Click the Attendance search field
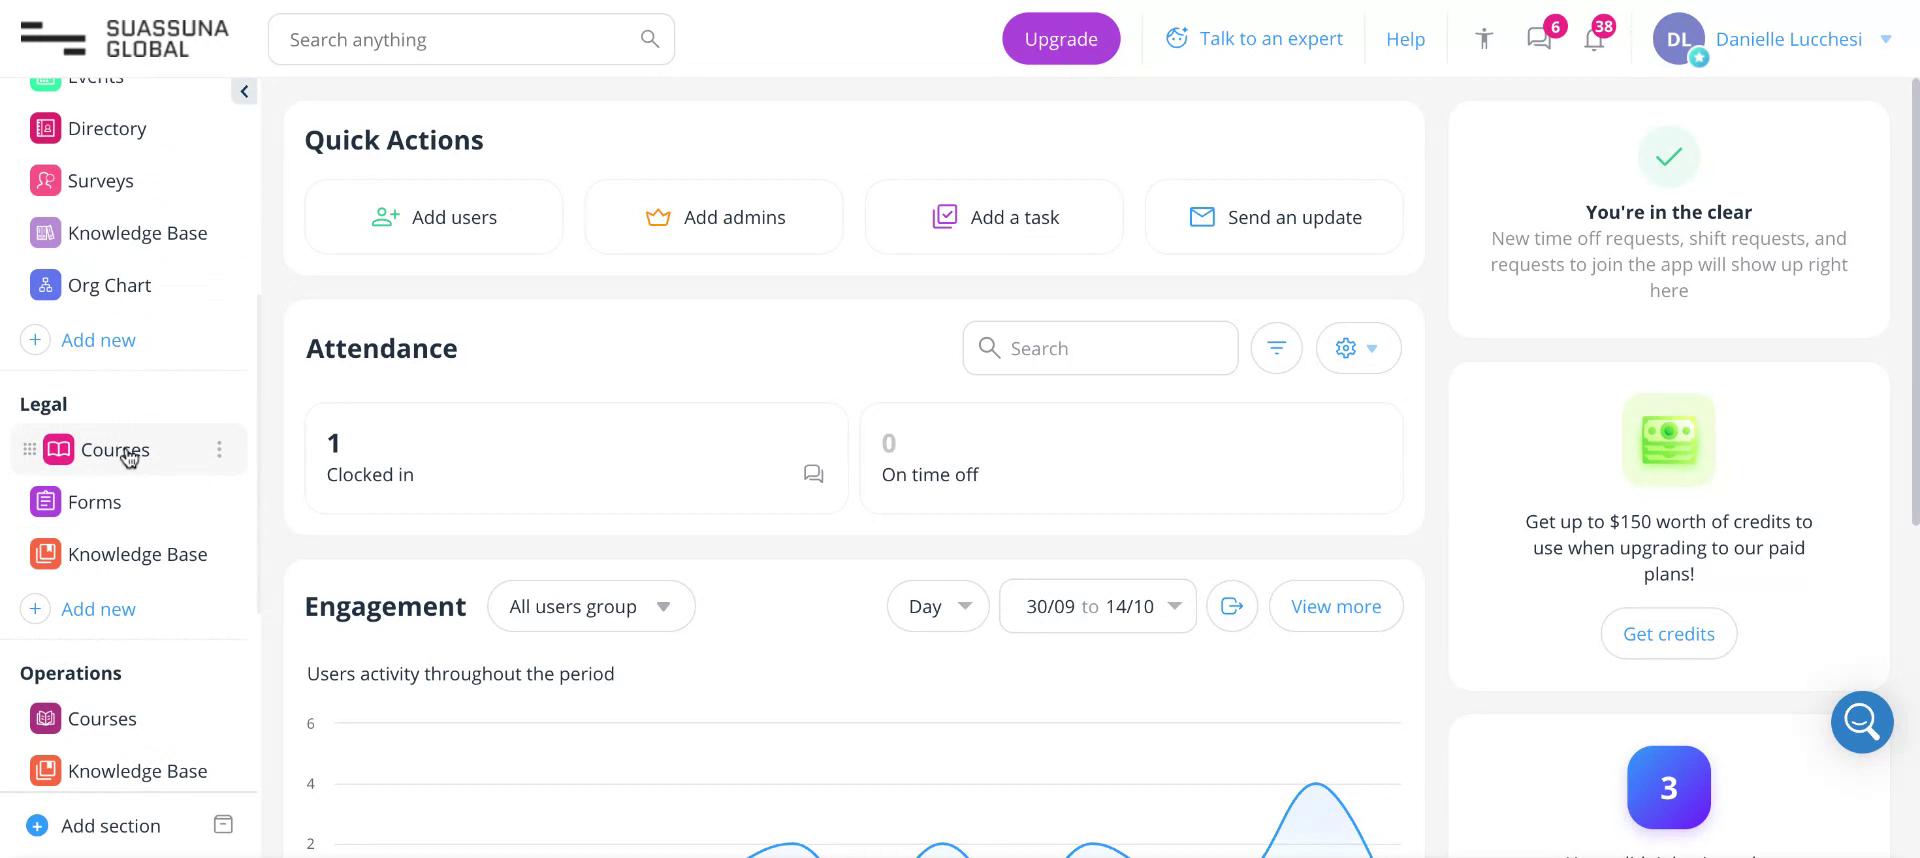 [x=1100, y=348]
